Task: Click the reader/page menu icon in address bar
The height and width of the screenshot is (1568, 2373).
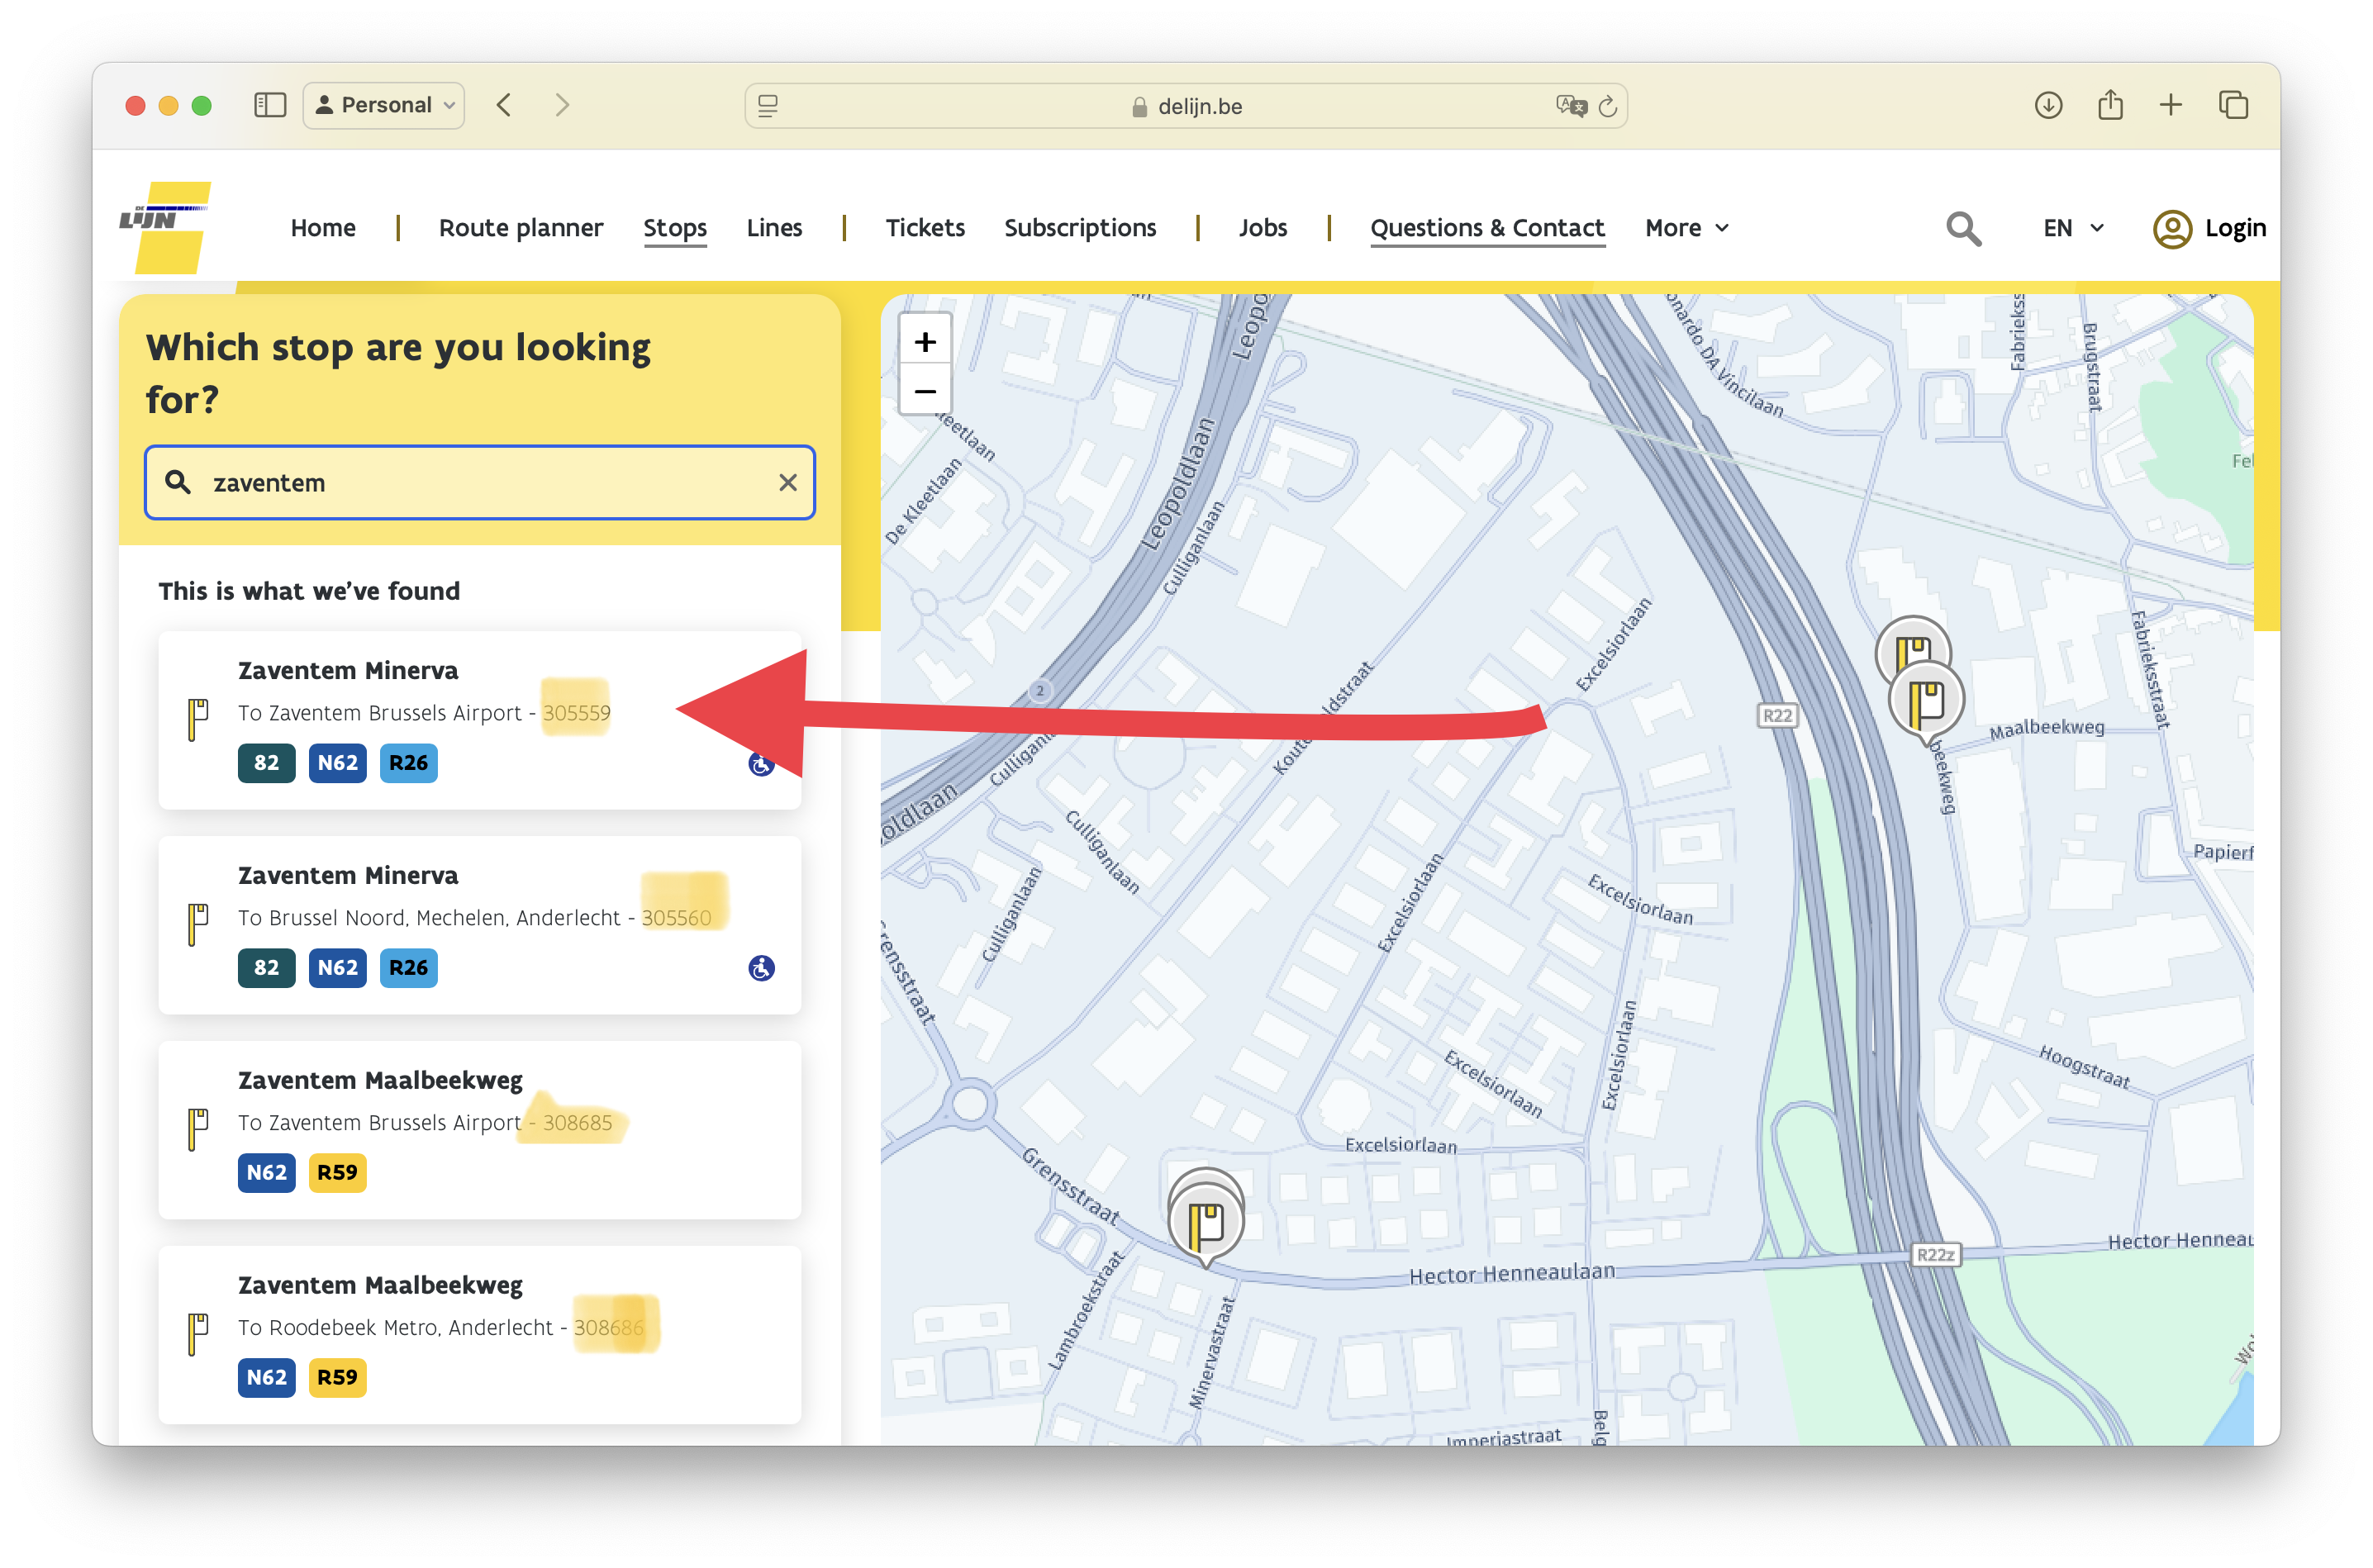Action: (x=767, y=106)
